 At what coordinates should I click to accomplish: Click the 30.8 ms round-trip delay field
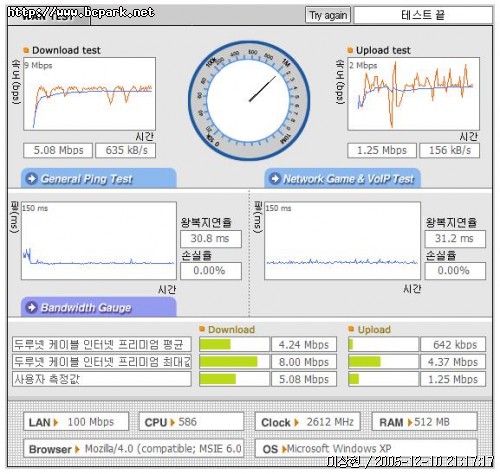[x=211, y=239]
